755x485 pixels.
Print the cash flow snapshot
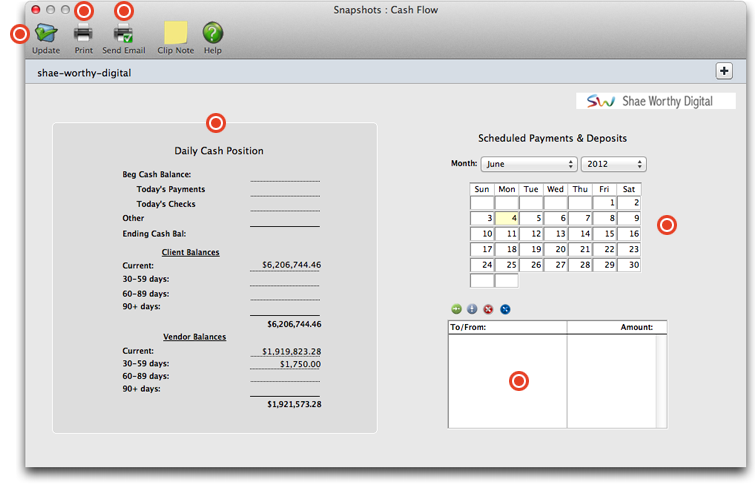pos(83,34)
